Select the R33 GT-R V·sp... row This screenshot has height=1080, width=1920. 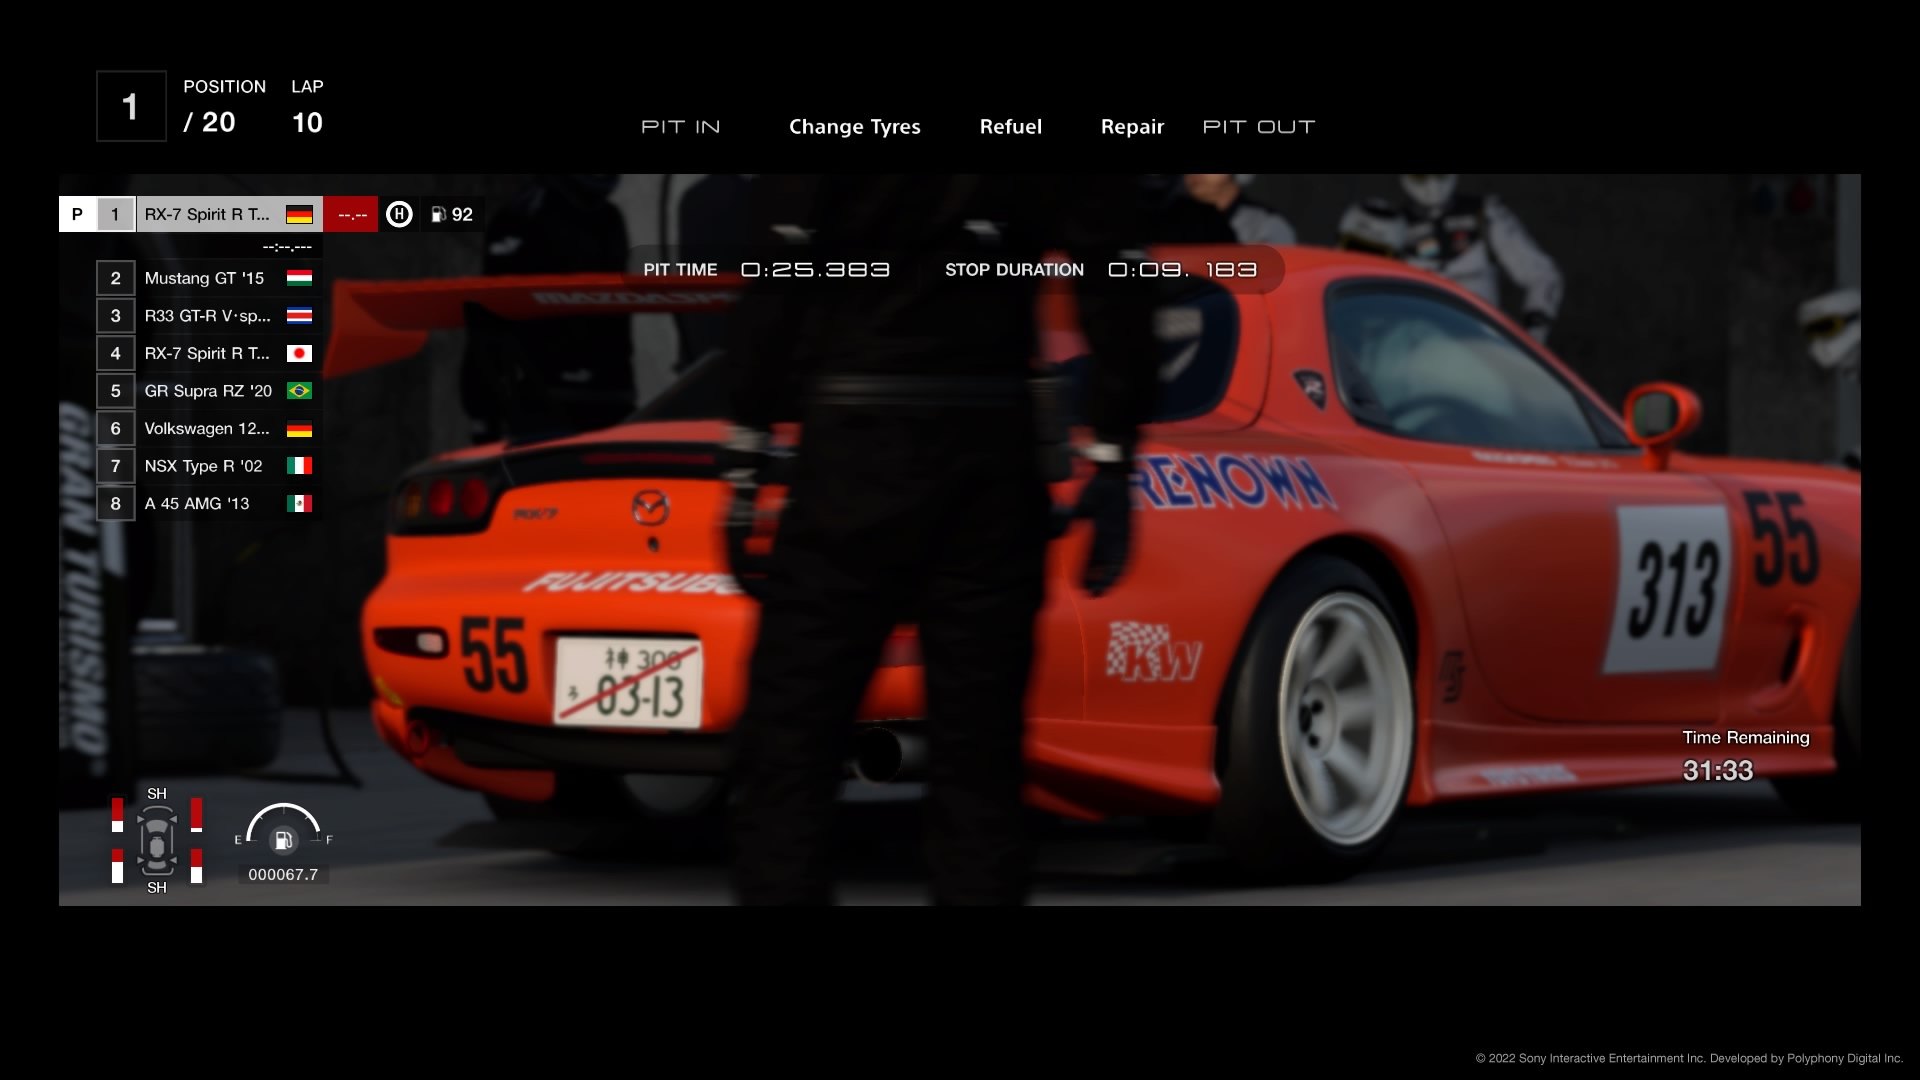tap(209, 316)
